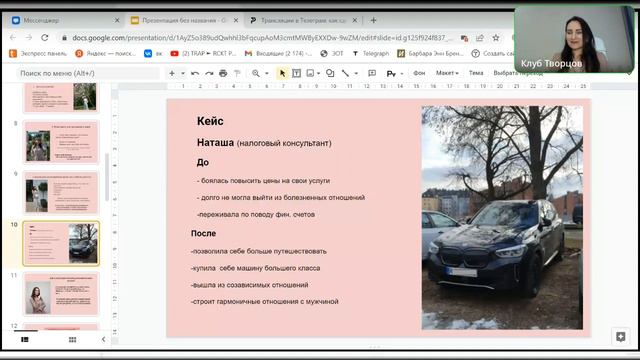Select the shape tool icon

(x=330, y=73)
